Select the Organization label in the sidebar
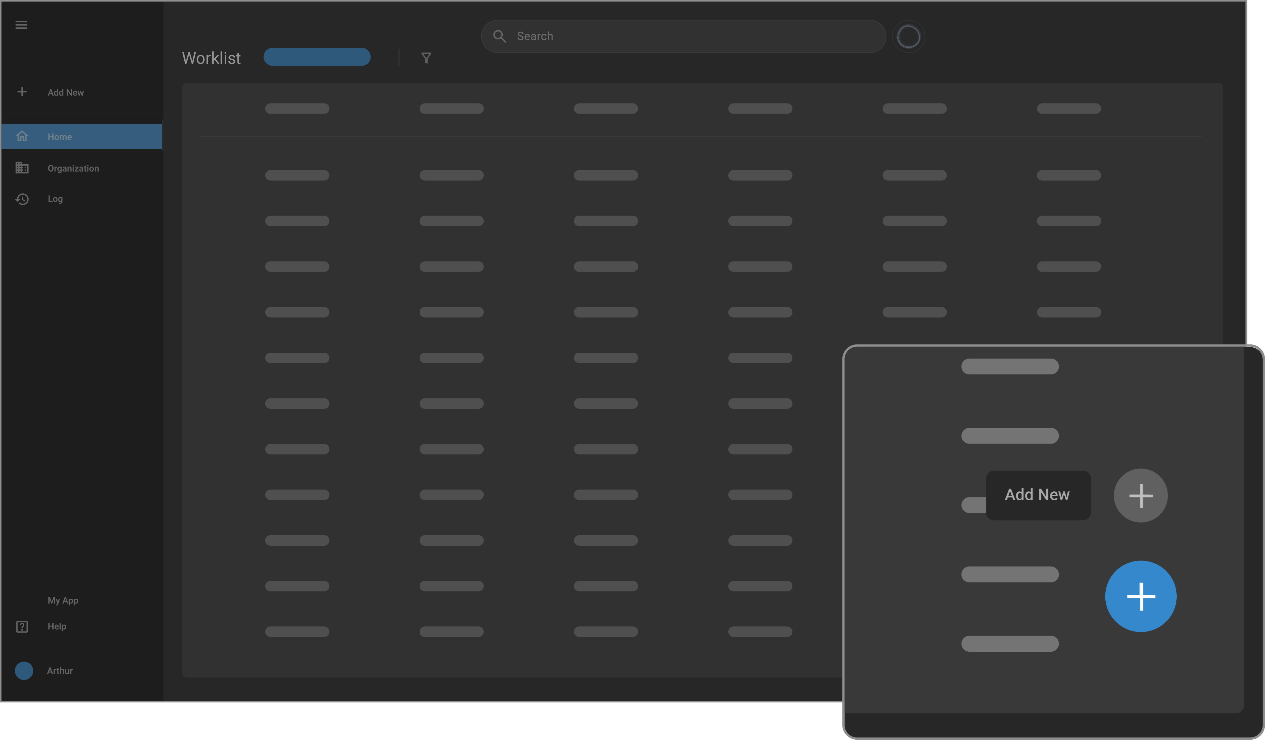The width and height of the screenshot is (1265, 740). click(x=73, y=169)
